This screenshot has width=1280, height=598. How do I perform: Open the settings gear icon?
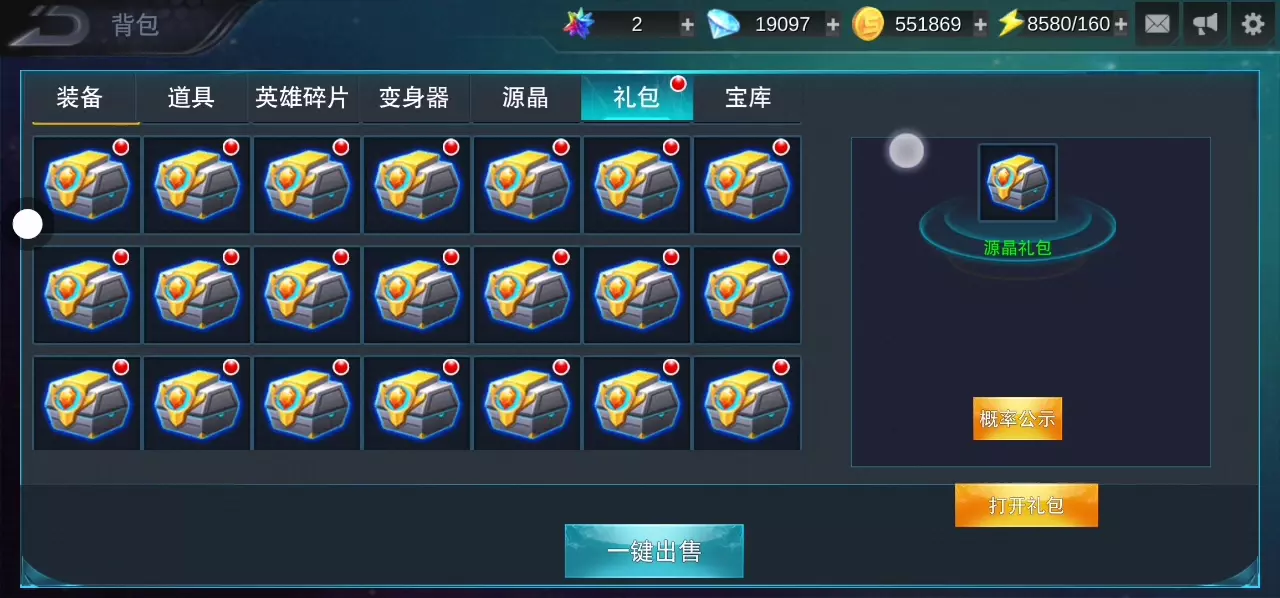[x=1253, y=24]
